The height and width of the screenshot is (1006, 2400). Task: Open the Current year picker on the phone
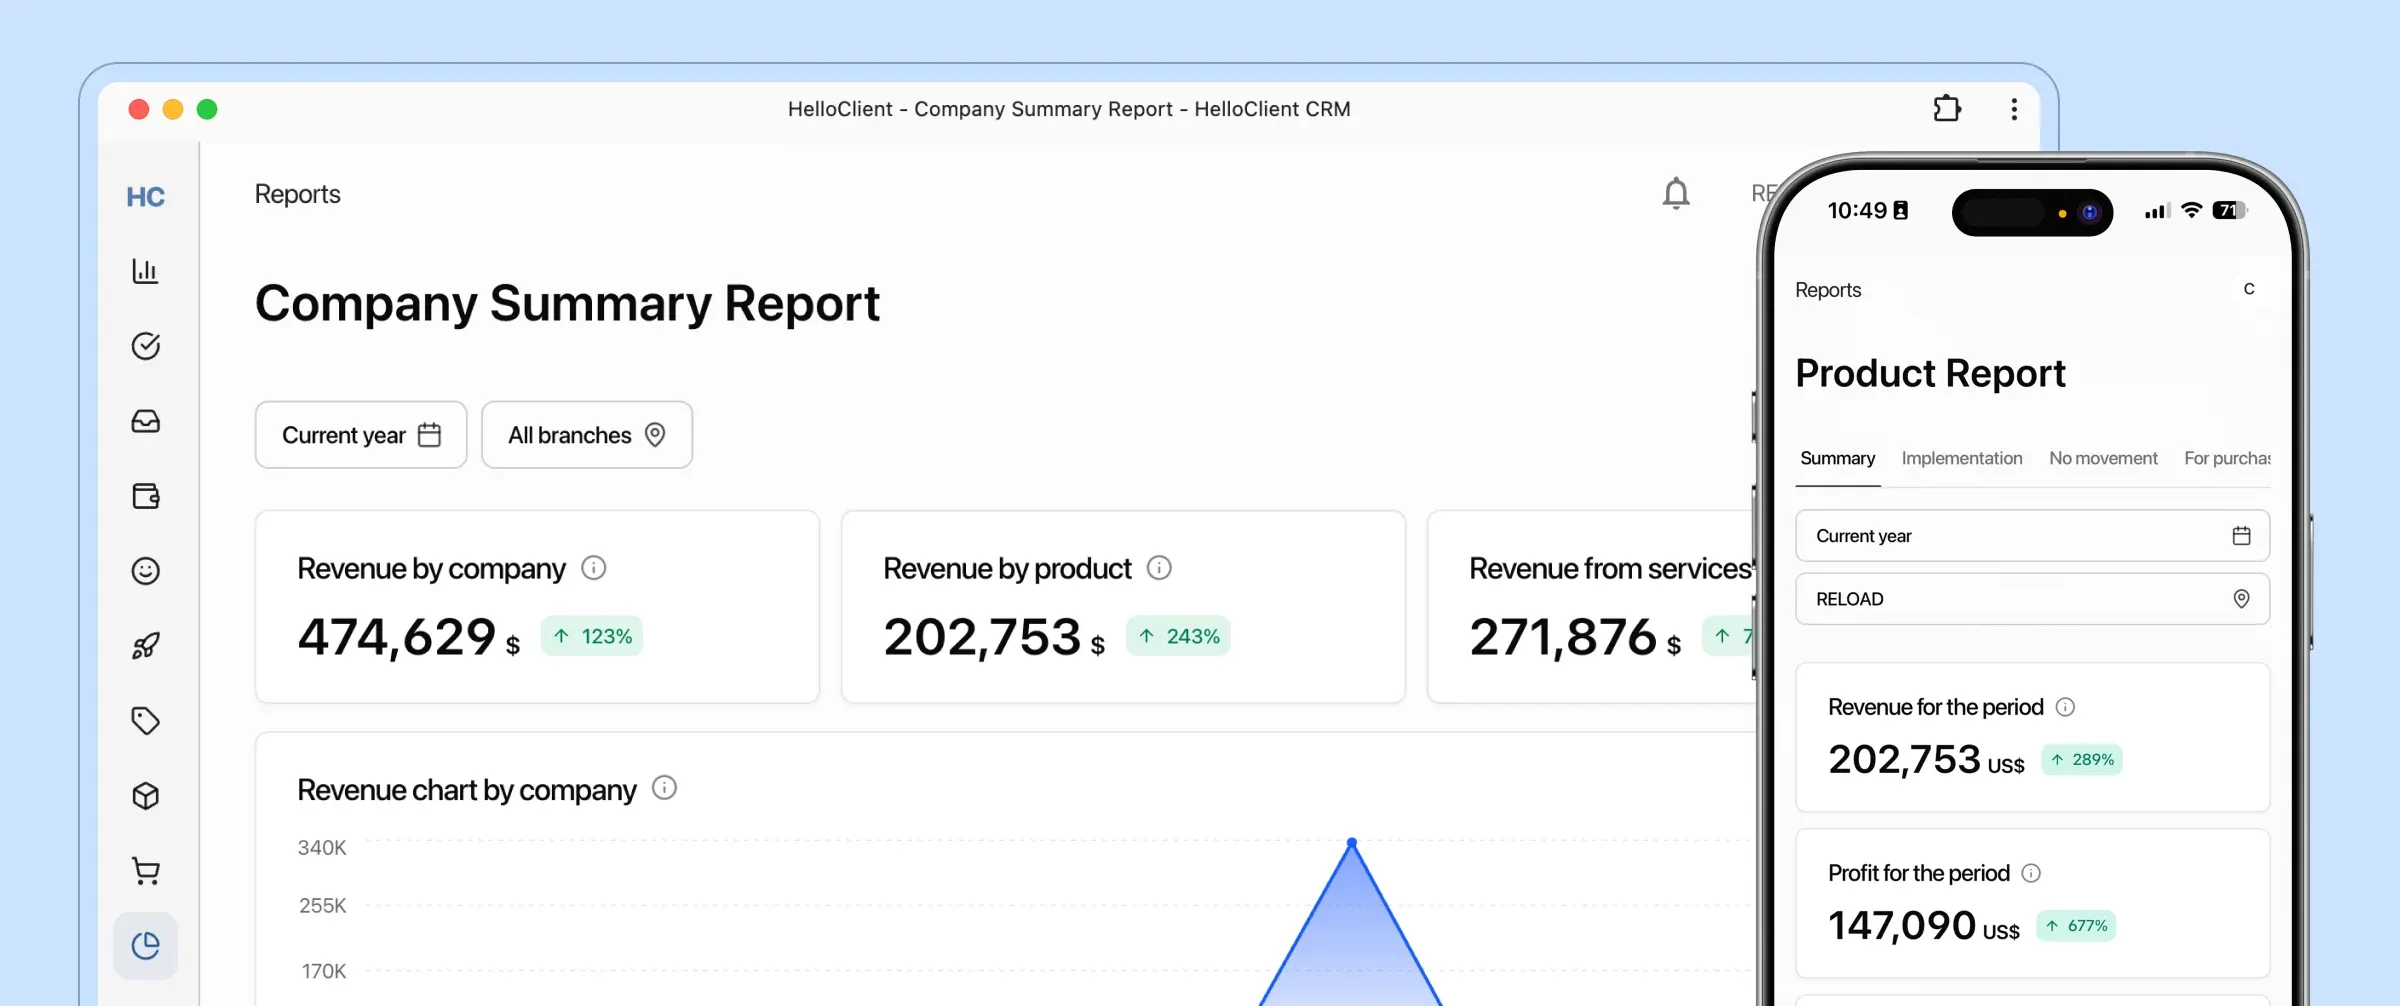coord(2031,536)
